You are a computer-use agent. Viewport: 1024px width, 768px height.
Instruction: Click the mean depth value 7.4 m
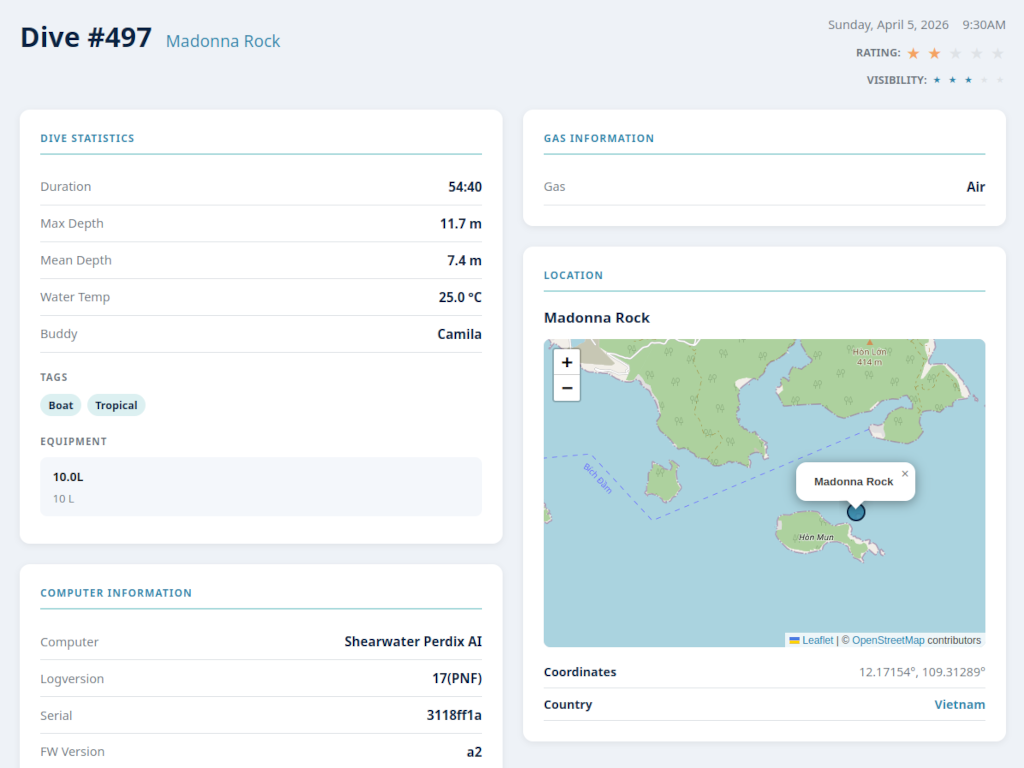[464, 261]
